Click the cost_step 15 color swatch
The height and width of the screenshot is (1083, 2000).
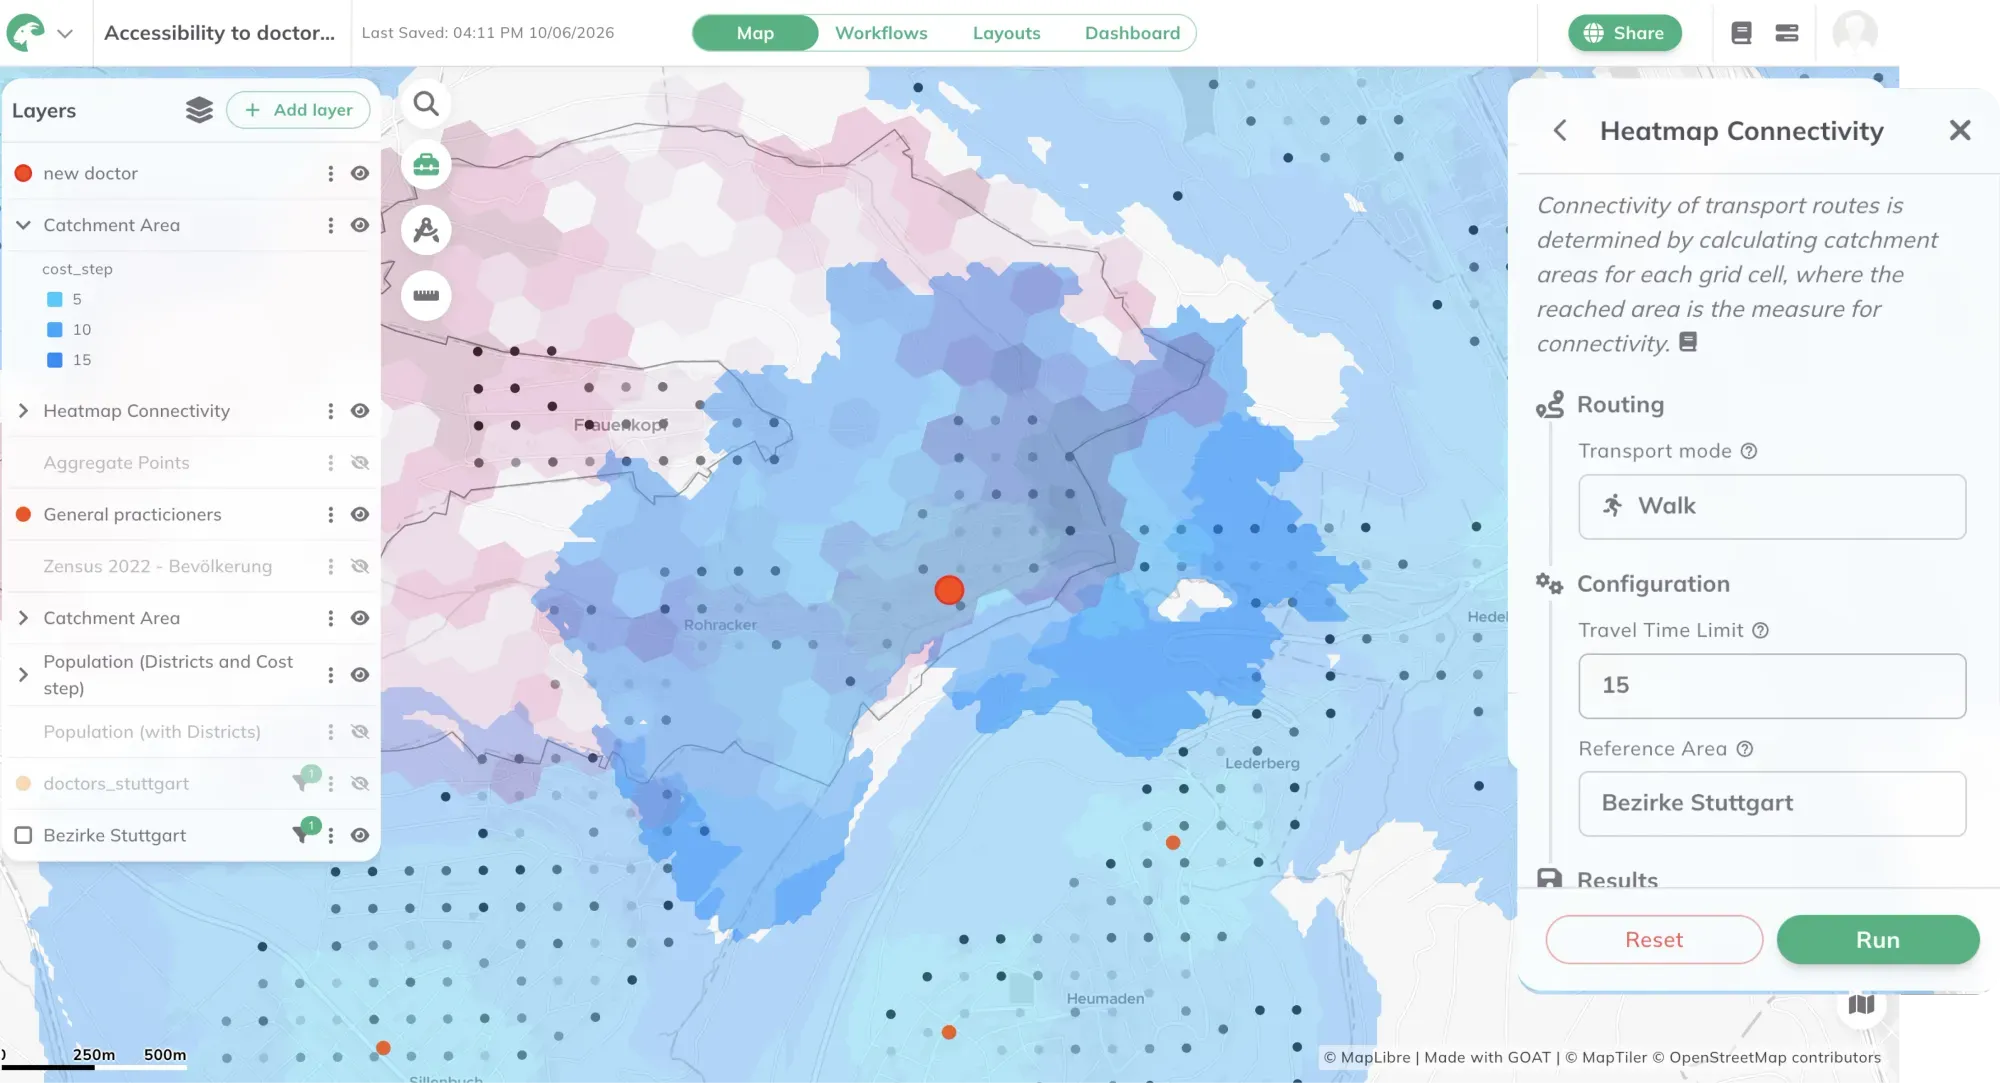click(55, 360)
